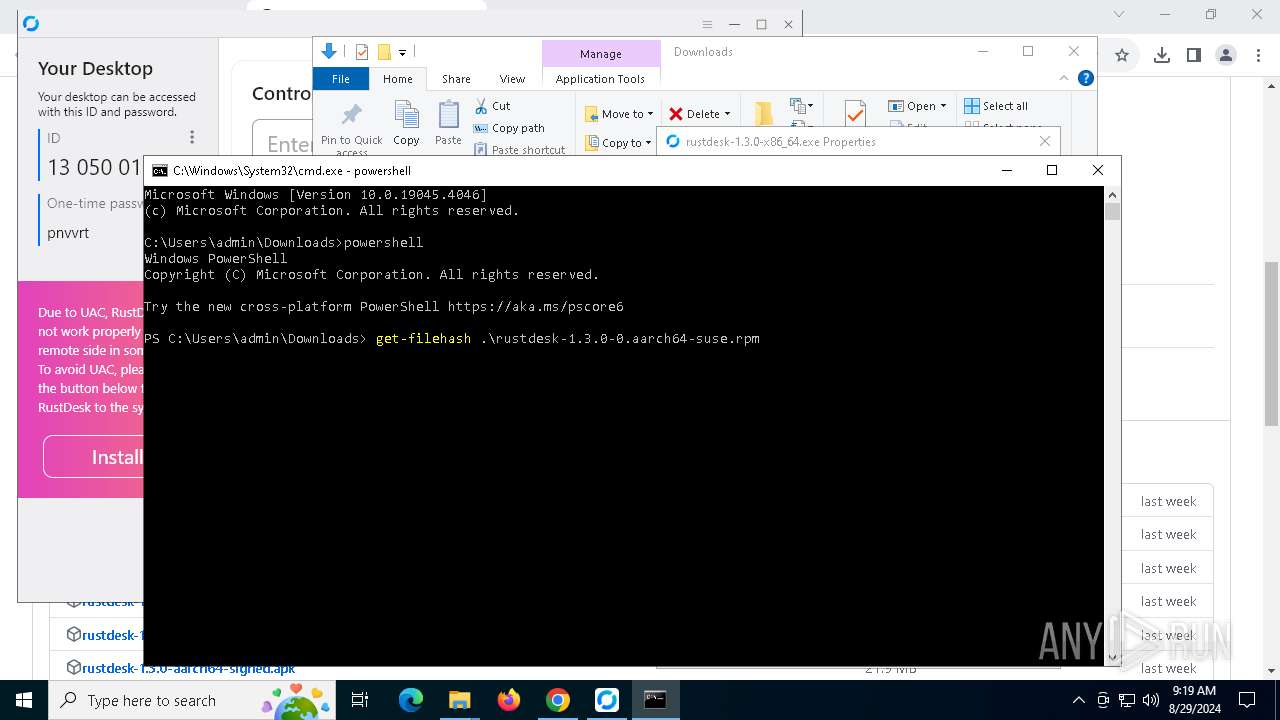Open Chrome from taskbar

click(x=558, y=700)
